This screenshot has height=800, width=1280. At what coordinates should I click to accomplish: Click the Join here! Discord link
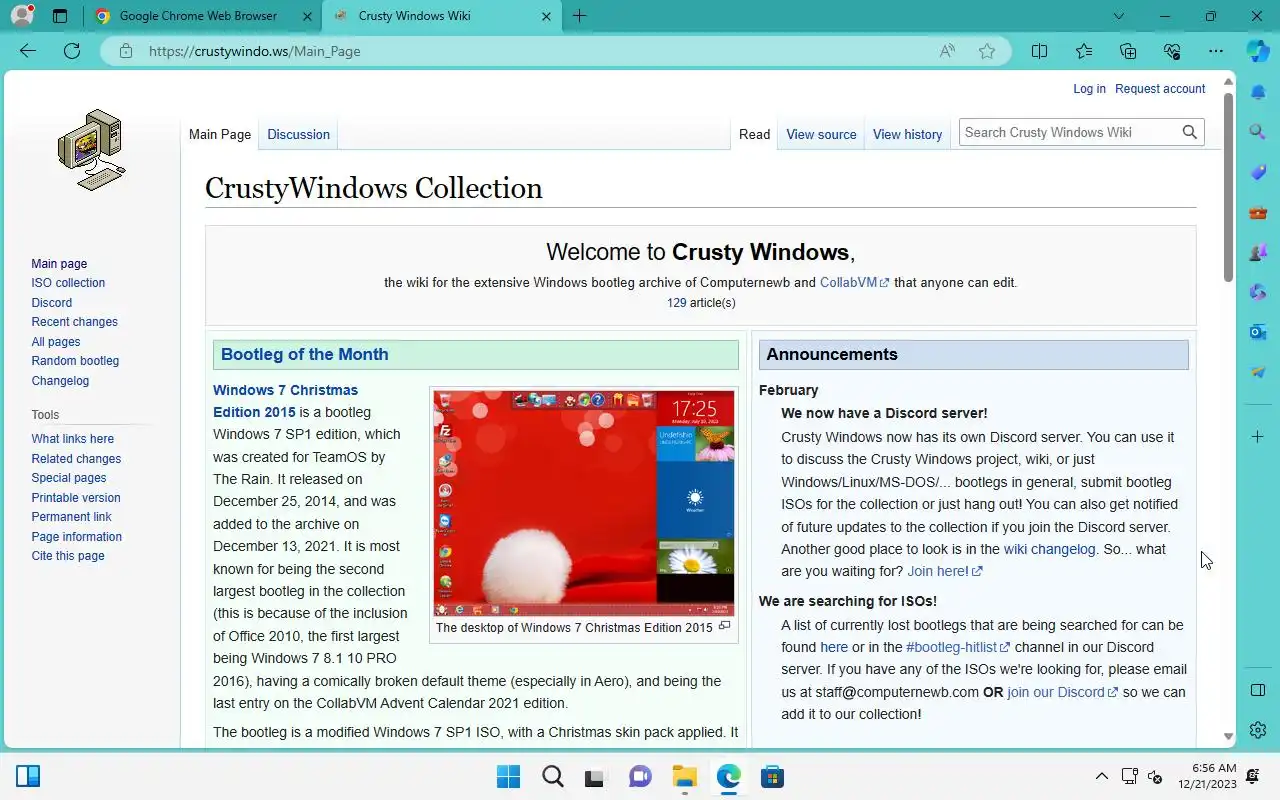(x=944, y=572)
